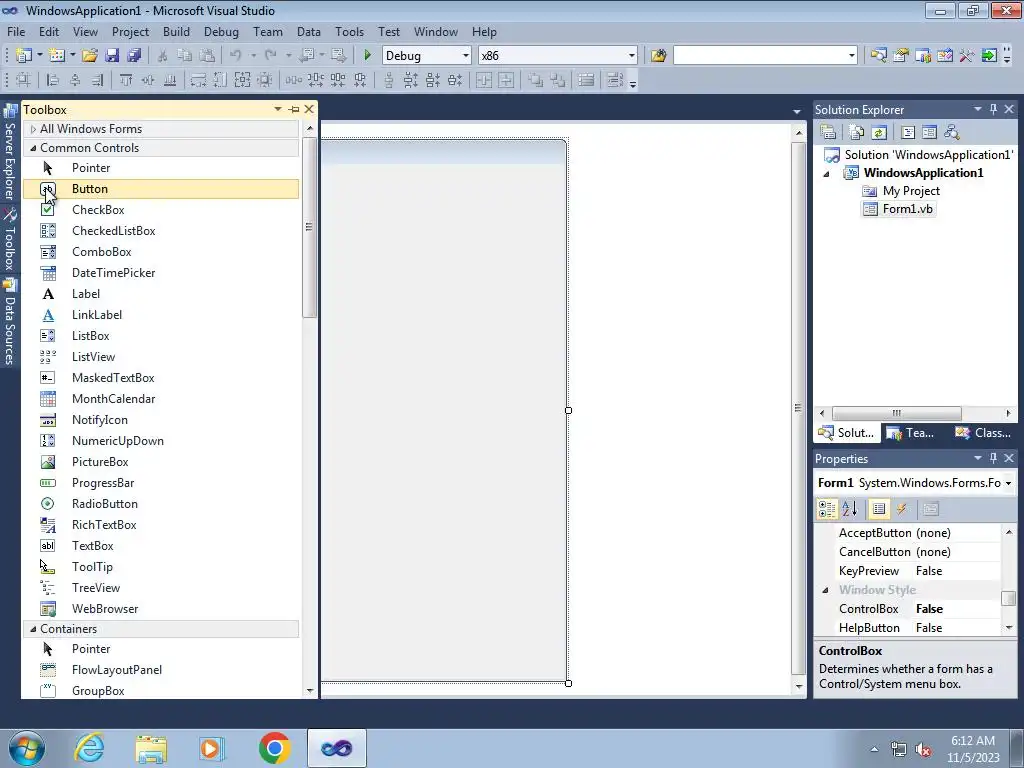The height and width of the screenshot is (768, 1024).
Task: Open the Build menu
Action: (176, 31)
